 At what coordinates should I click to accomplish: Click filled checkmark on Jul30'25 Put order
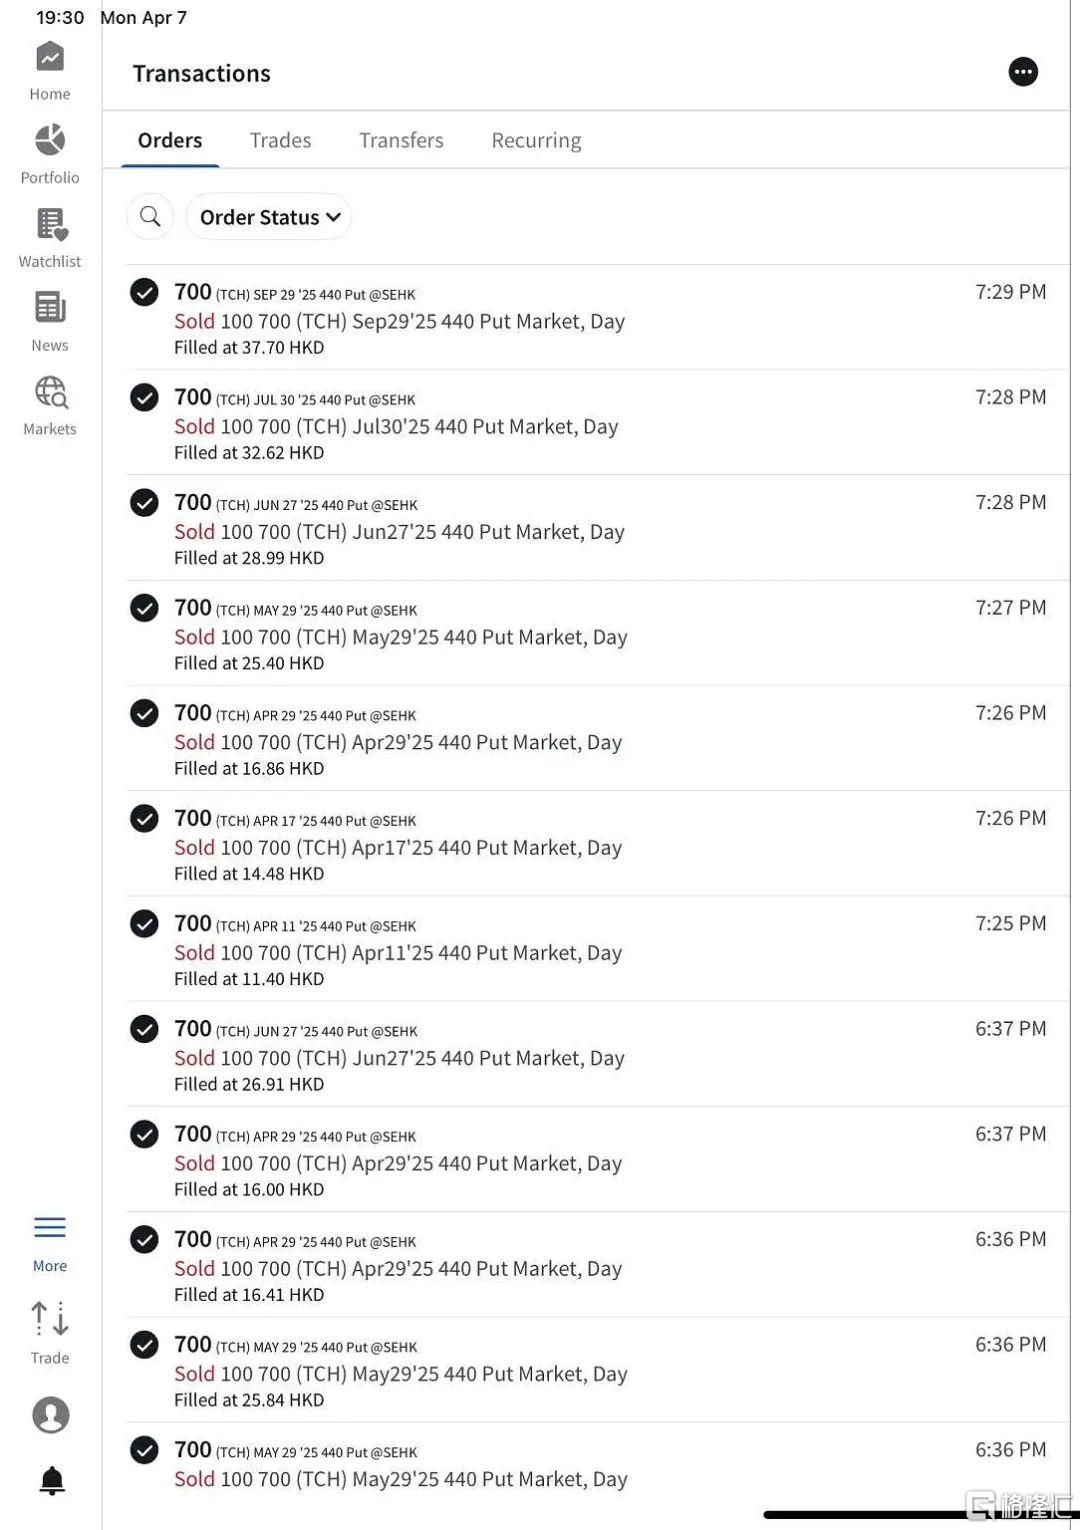[x=145, y=397]
